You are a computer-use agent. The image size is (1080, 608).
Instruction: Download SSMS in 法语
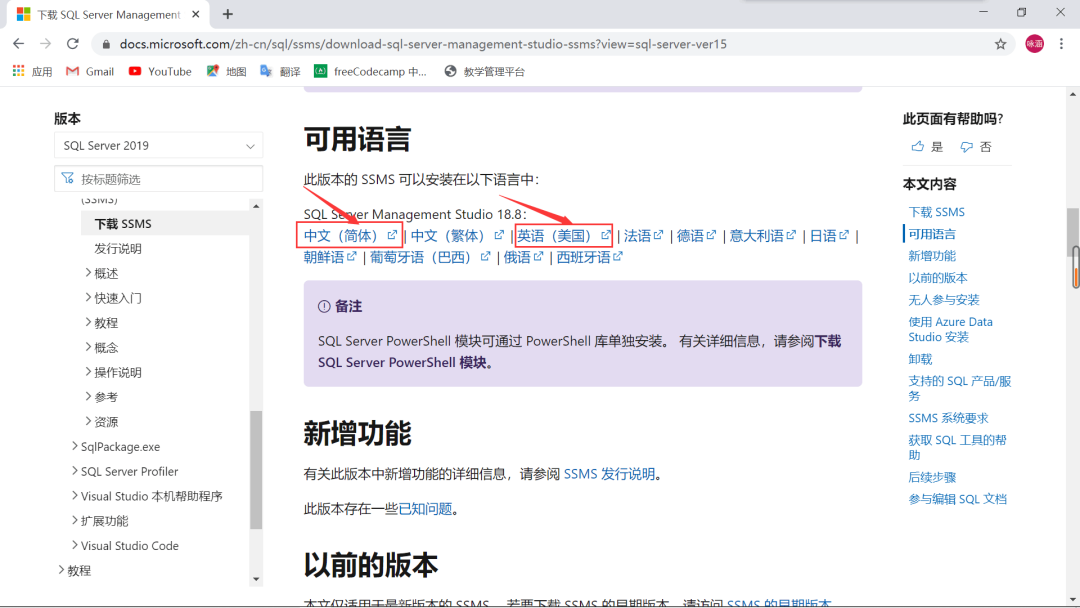643,235
